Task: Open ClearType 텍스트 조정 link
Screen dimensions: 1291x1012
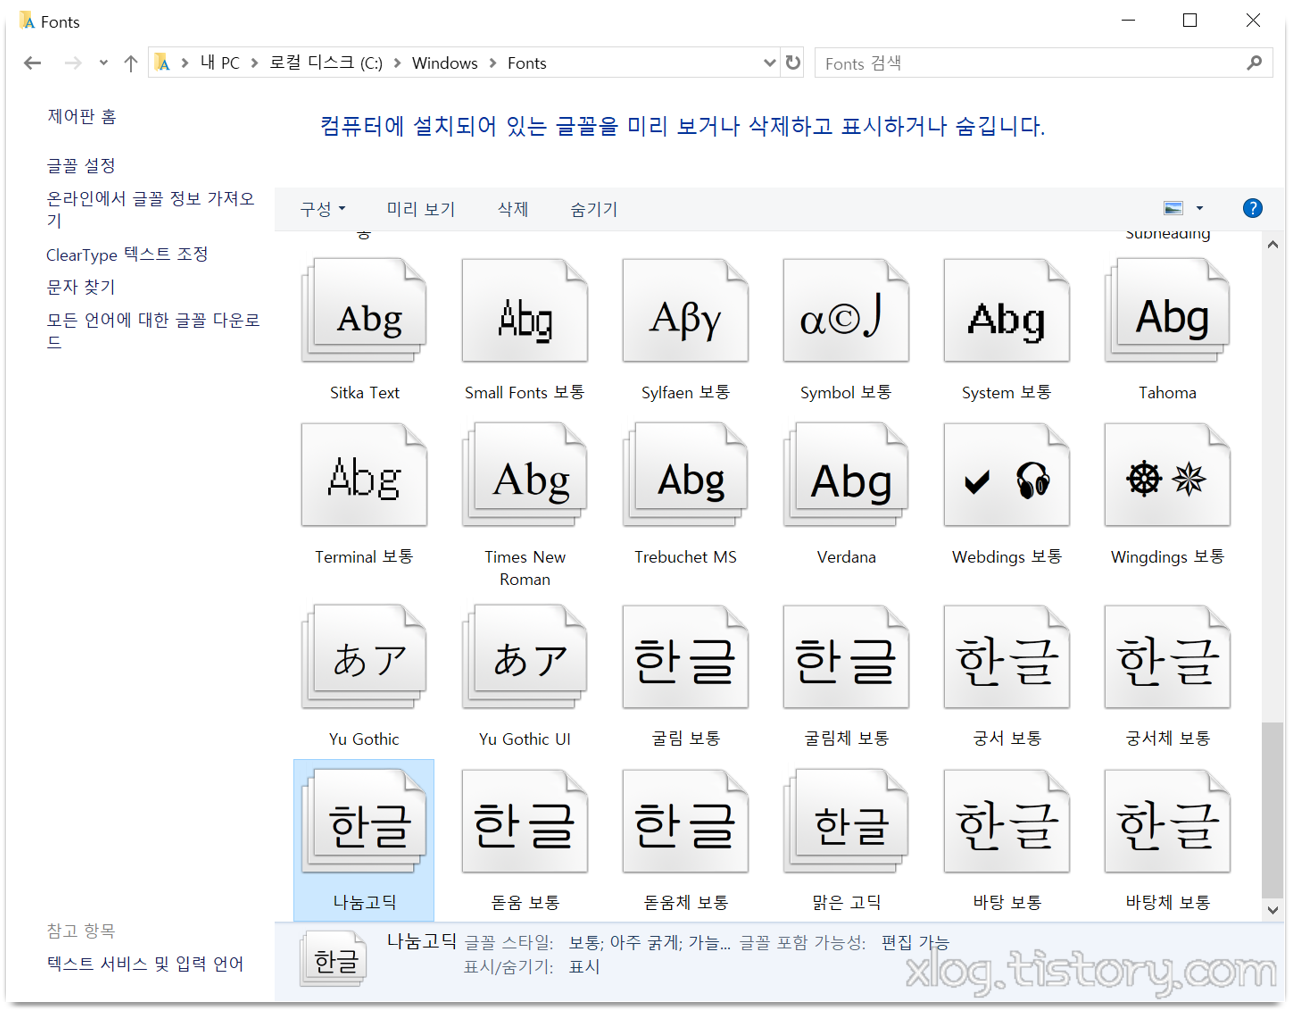Action: pyautogui.click(x=127, y=254)
